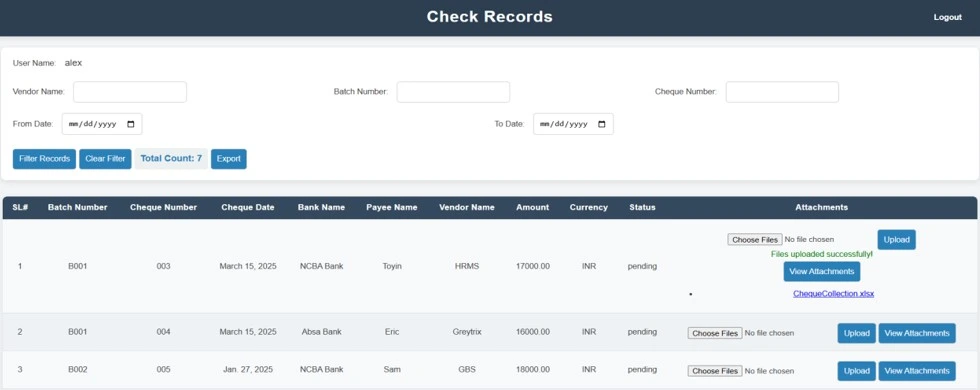Choose Files for the Greytrix row
This screenshot has width=980, height=390.
(715, 333)
